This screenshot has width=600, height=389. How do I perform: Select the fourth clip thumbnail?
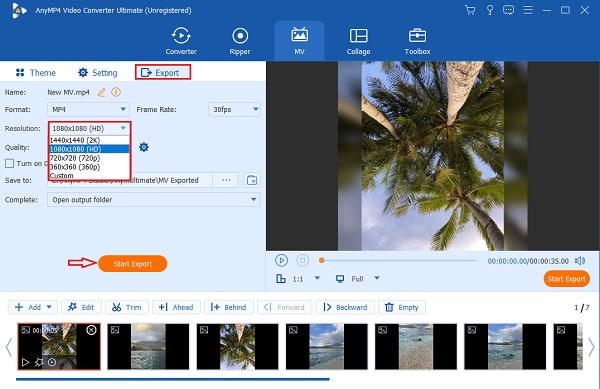tap(327, 347)
